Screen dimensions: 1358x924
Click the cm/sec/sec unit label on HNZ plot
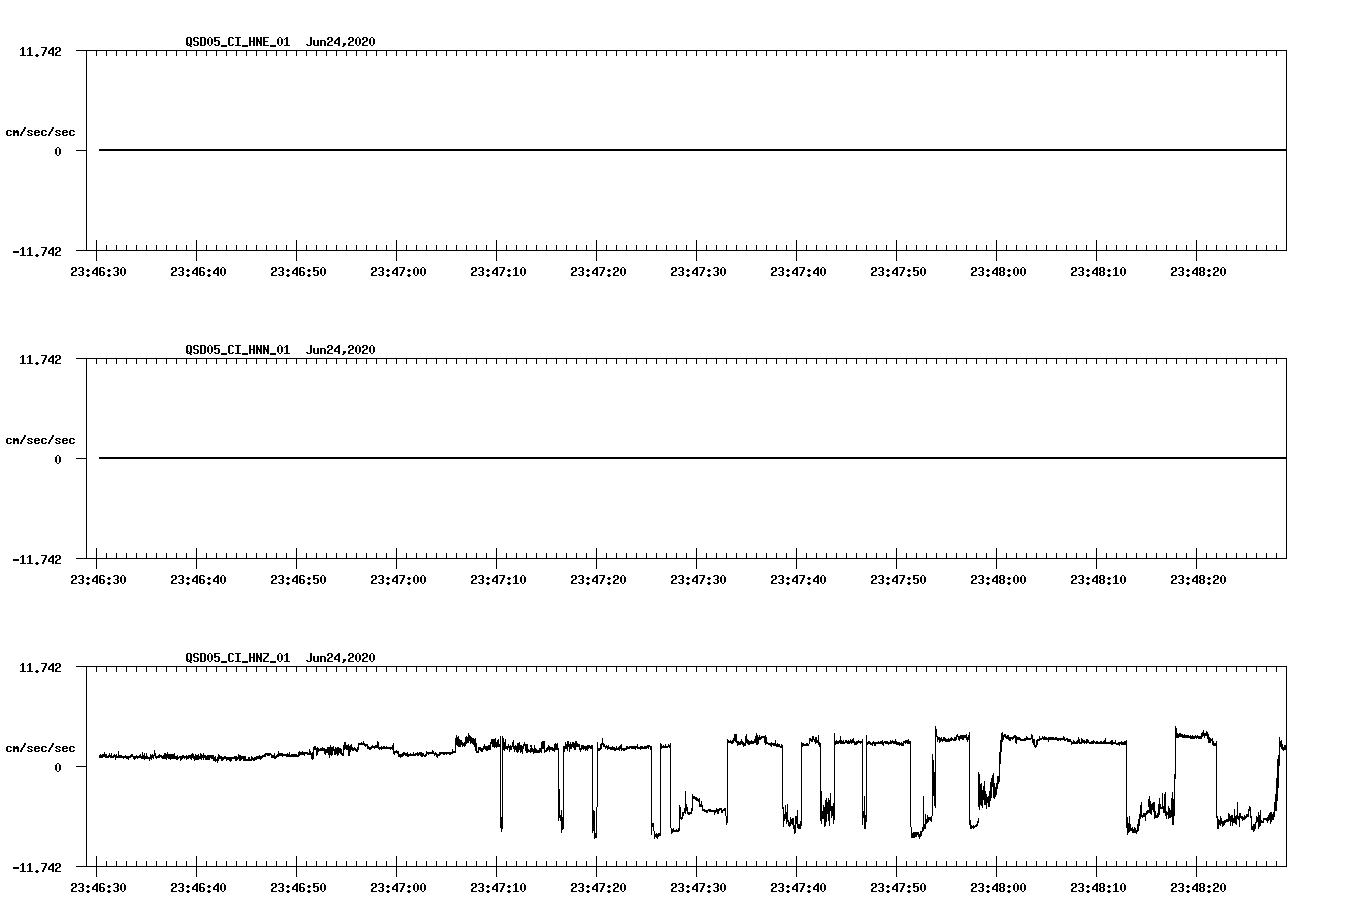(40, 748)
